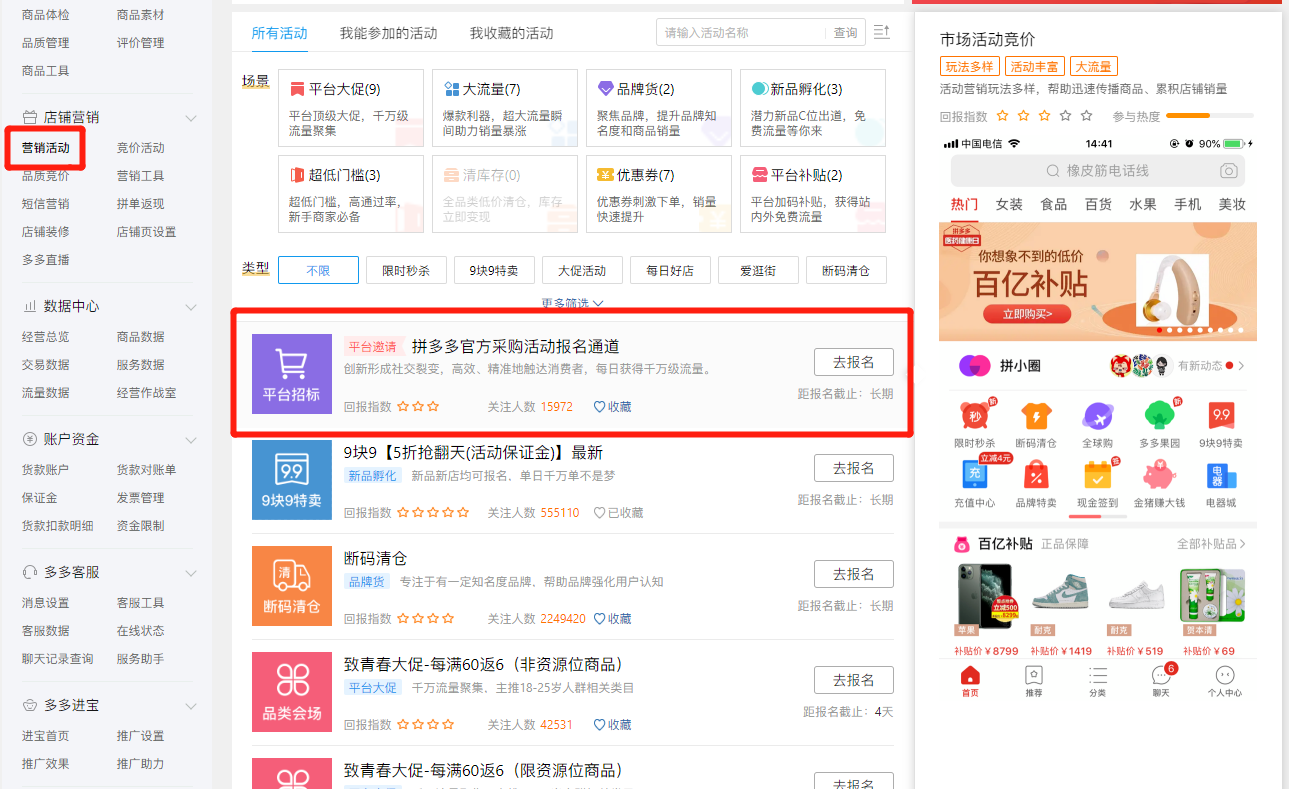
Task: Click the banner carousel dots
Action: [1200, 330]
